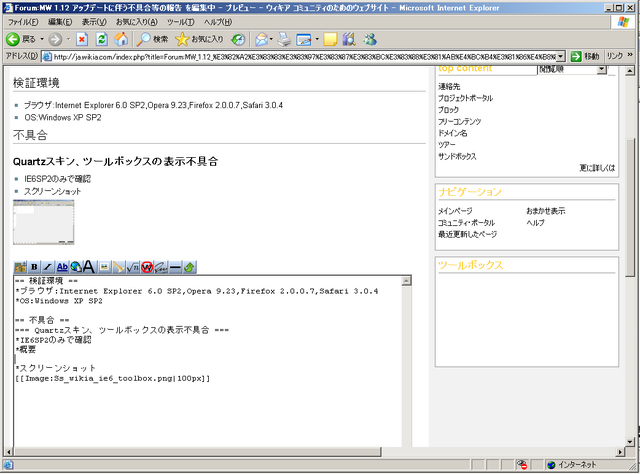The width and height of the screenshot is (640, 474).
Task: Open Favorites (お気に入り) star button
Action: 199,39
